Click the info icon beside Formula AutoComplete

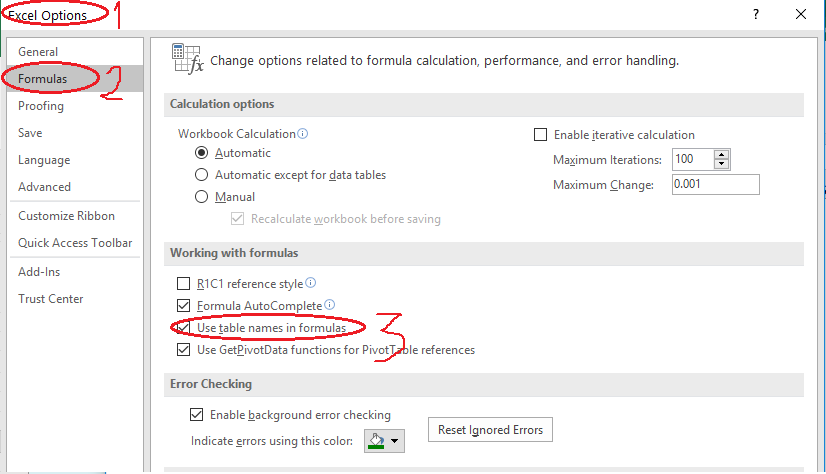(x=329, y=306)
